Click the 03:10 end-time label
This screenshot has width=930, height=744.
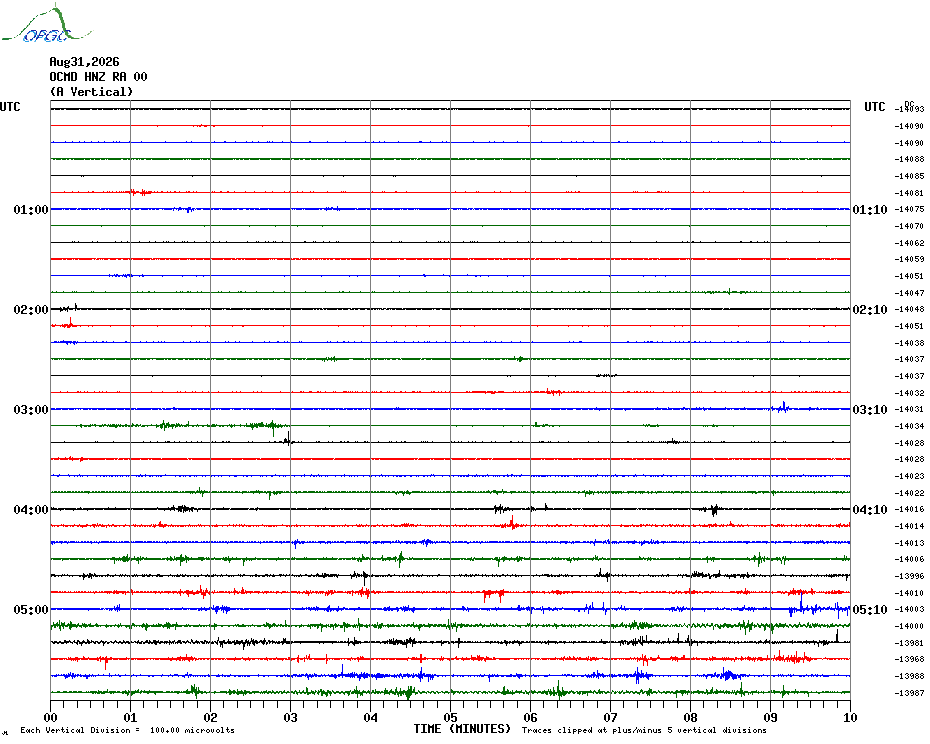pos(870,409)
